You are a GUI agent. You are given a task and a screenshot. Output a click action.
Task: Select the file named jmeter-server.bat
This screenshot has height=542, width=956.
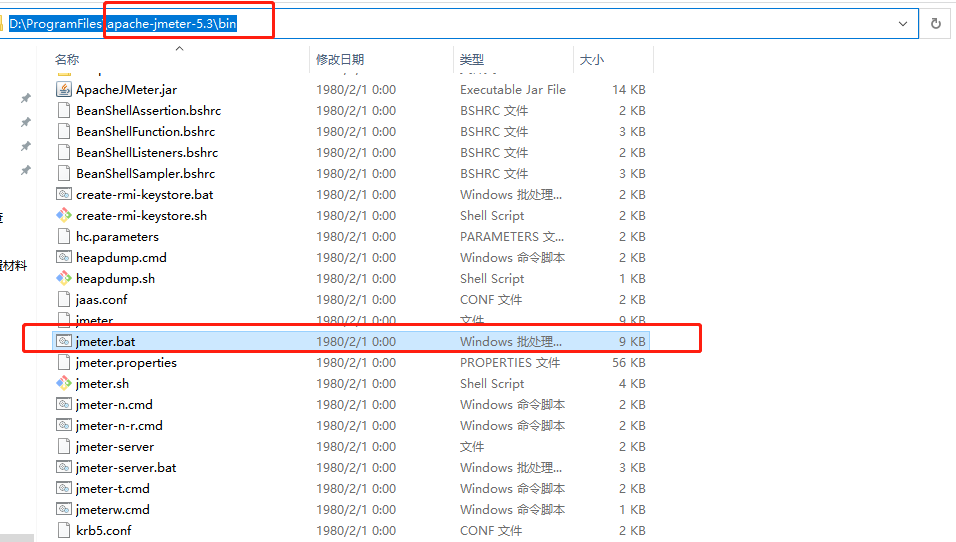point(126,468)
